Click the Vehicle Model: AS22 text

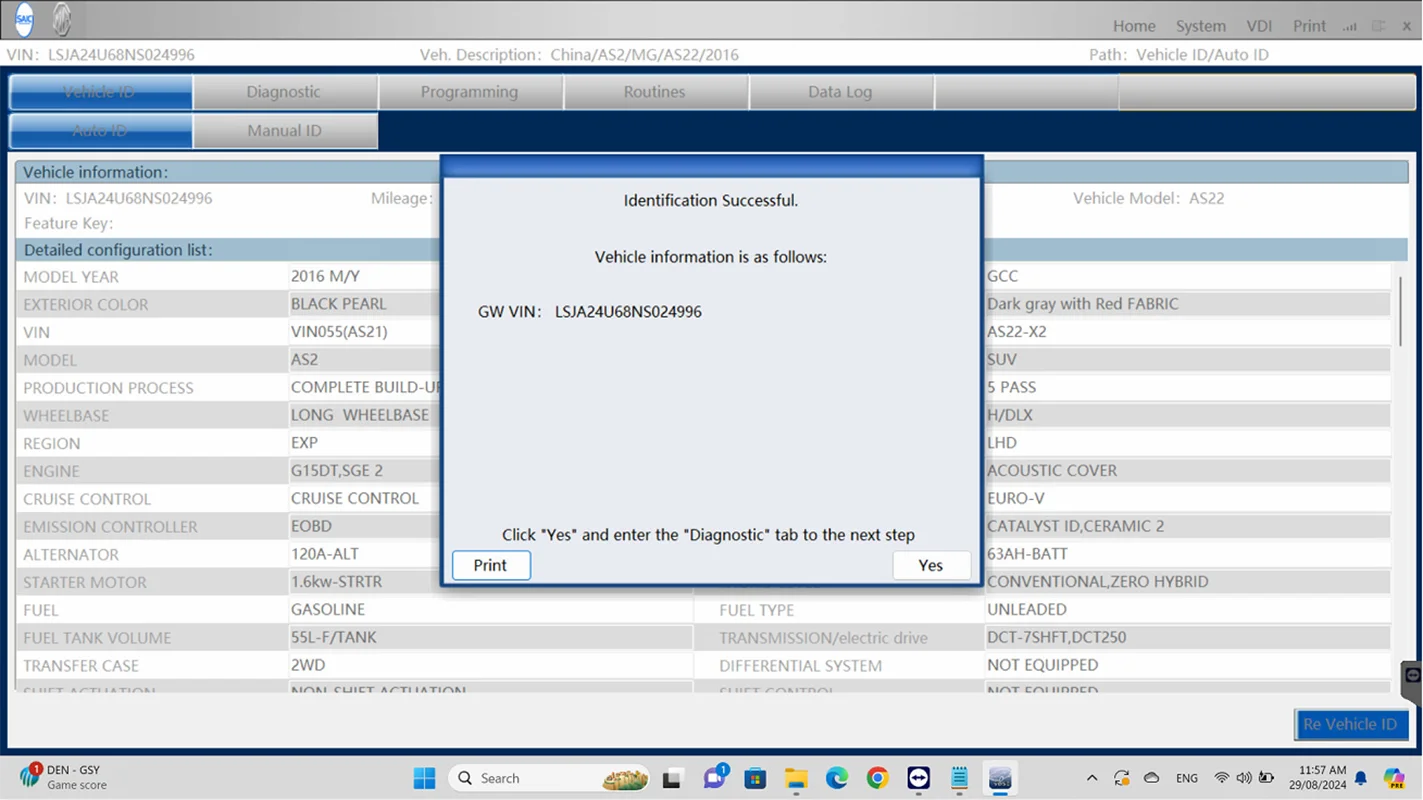click(1149, 198)
